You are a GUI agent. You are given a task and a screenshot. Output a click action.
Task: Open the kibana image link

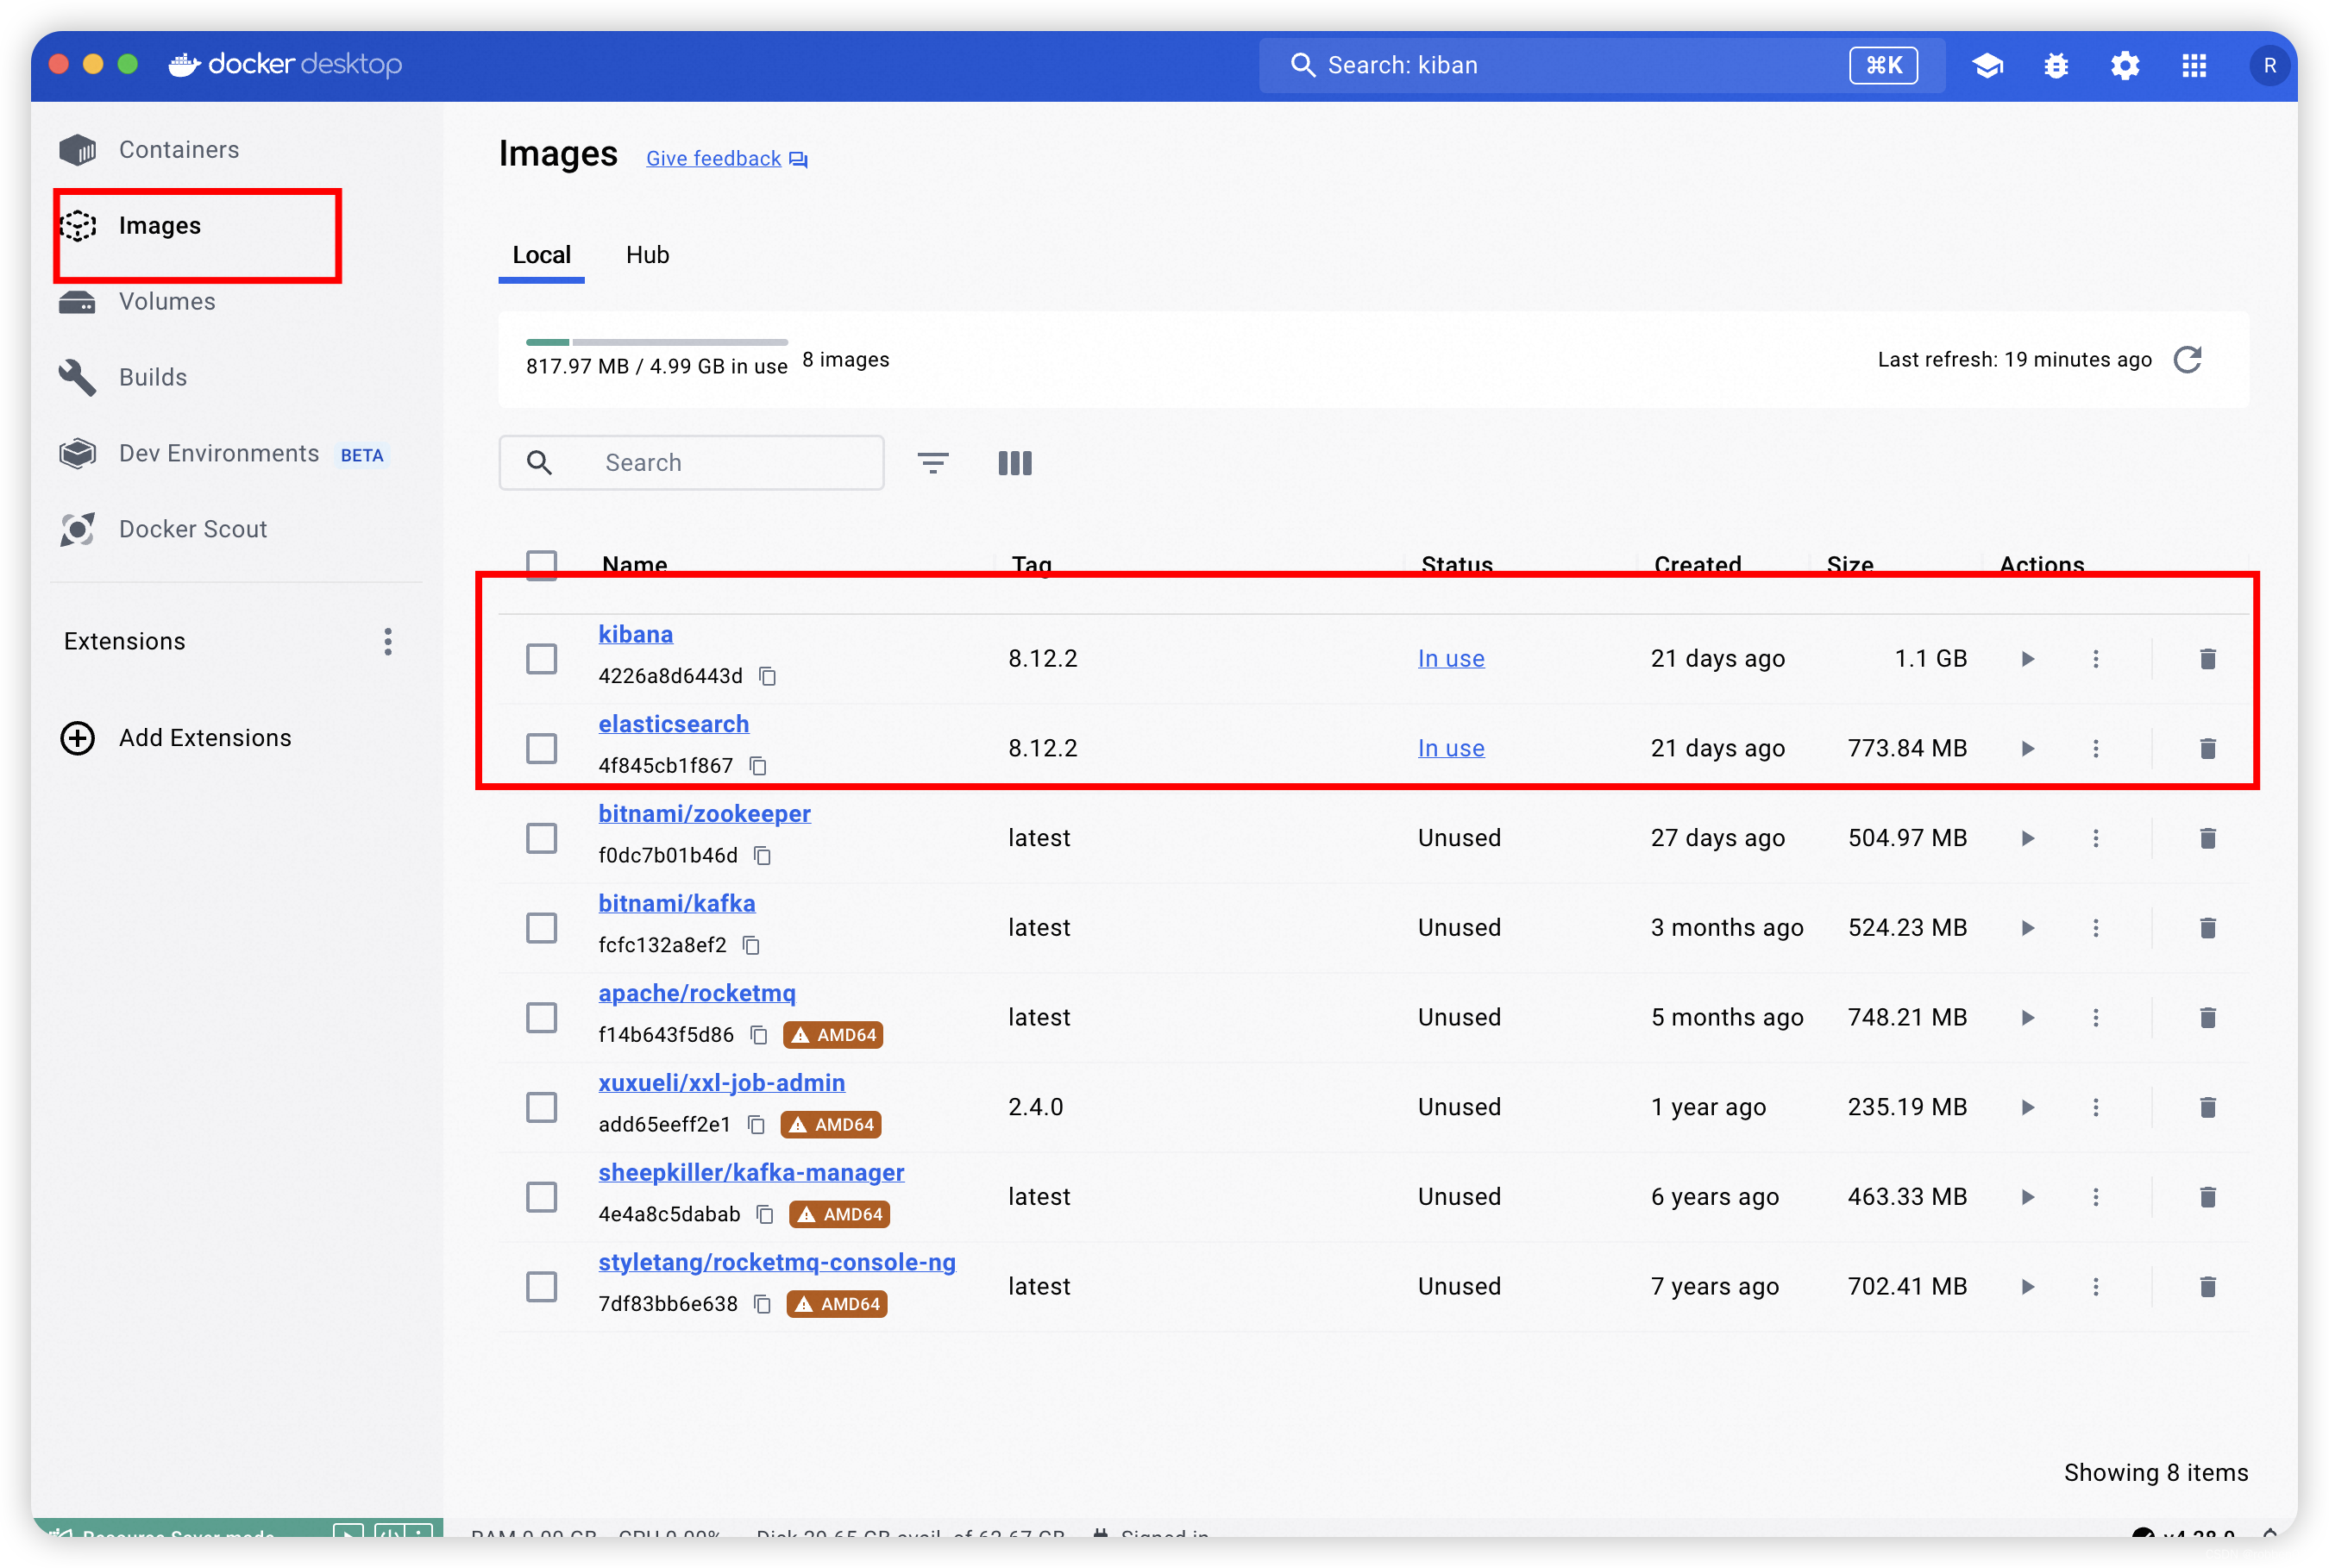635,635
